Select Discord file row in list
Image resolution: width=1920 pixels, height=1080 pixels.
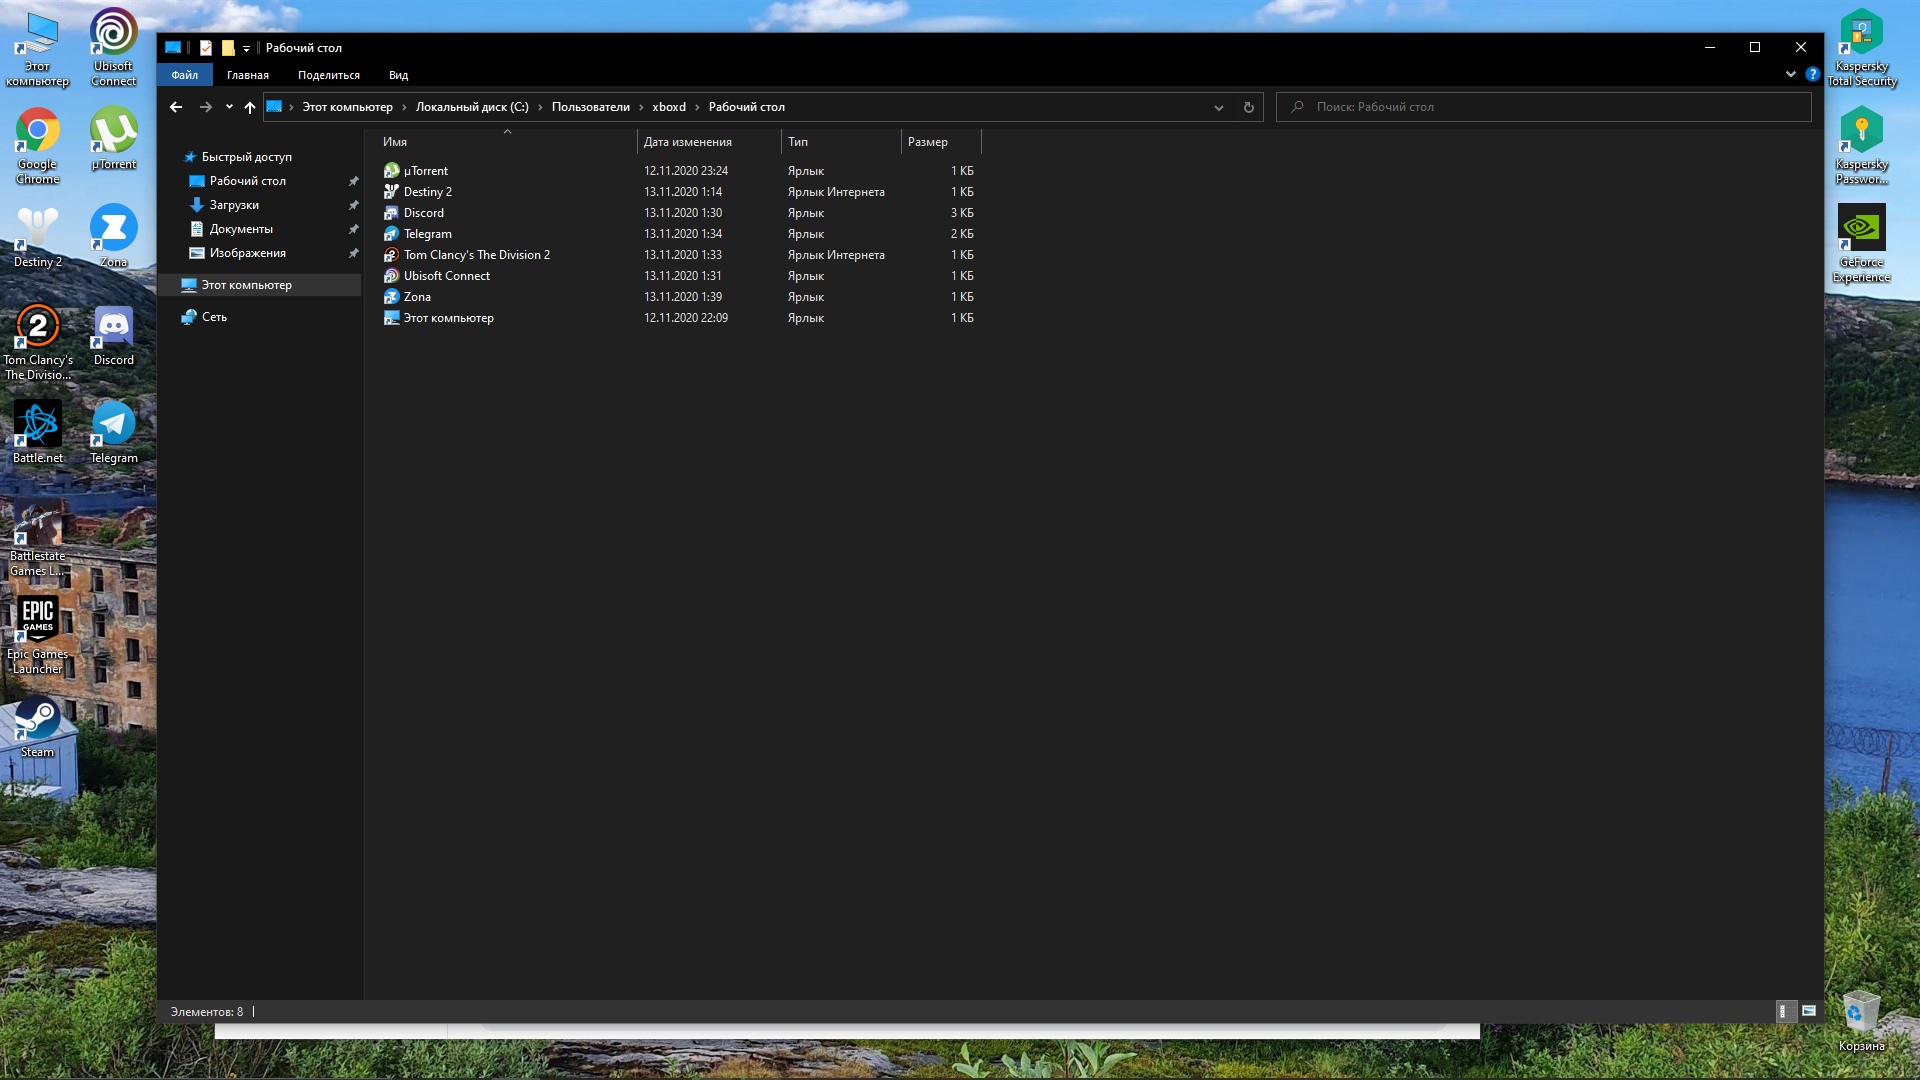pos(678,213)
